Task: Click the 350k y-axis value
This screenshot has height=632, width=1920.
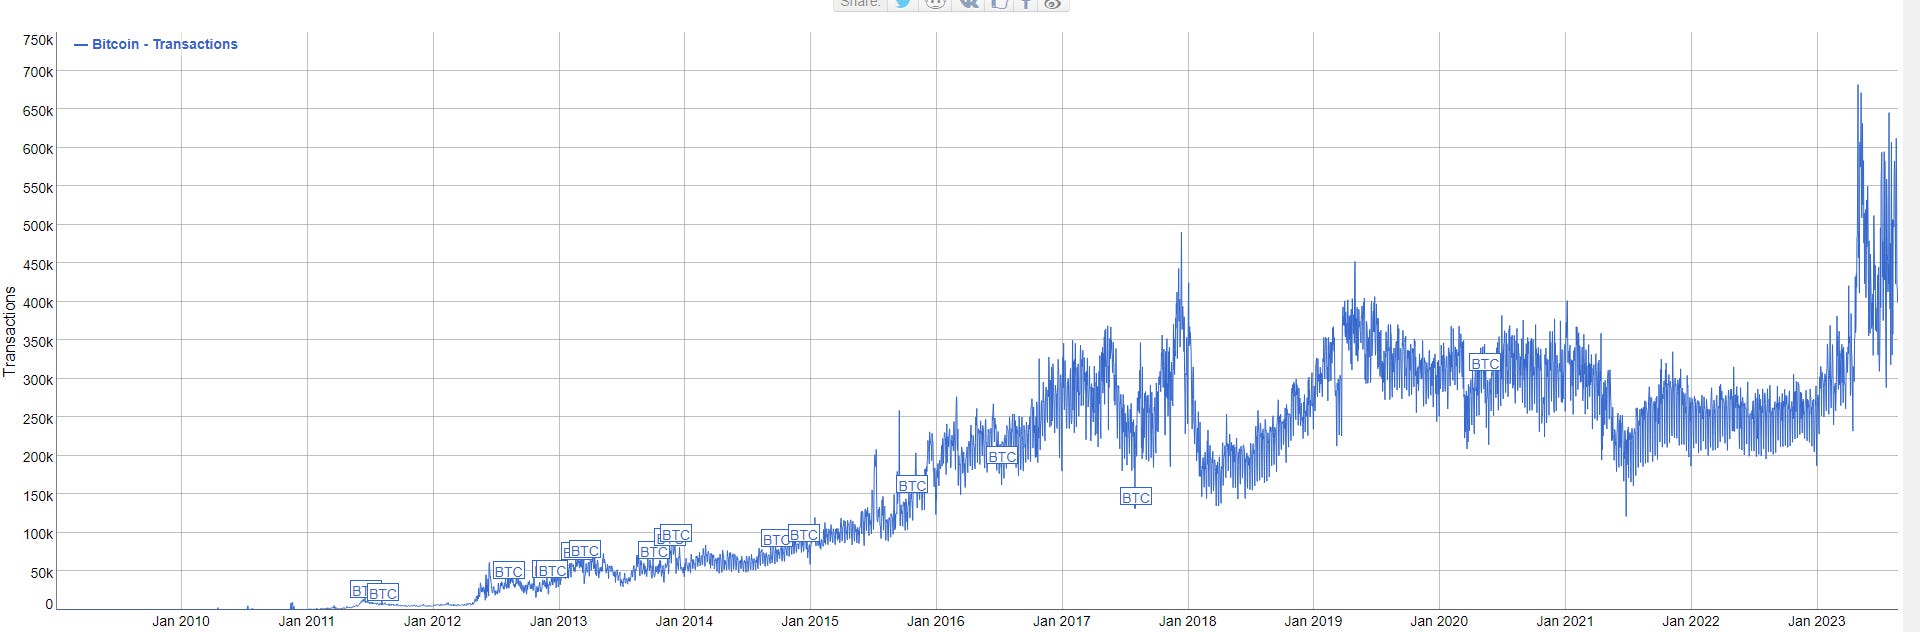Action: tap(38, 342)
